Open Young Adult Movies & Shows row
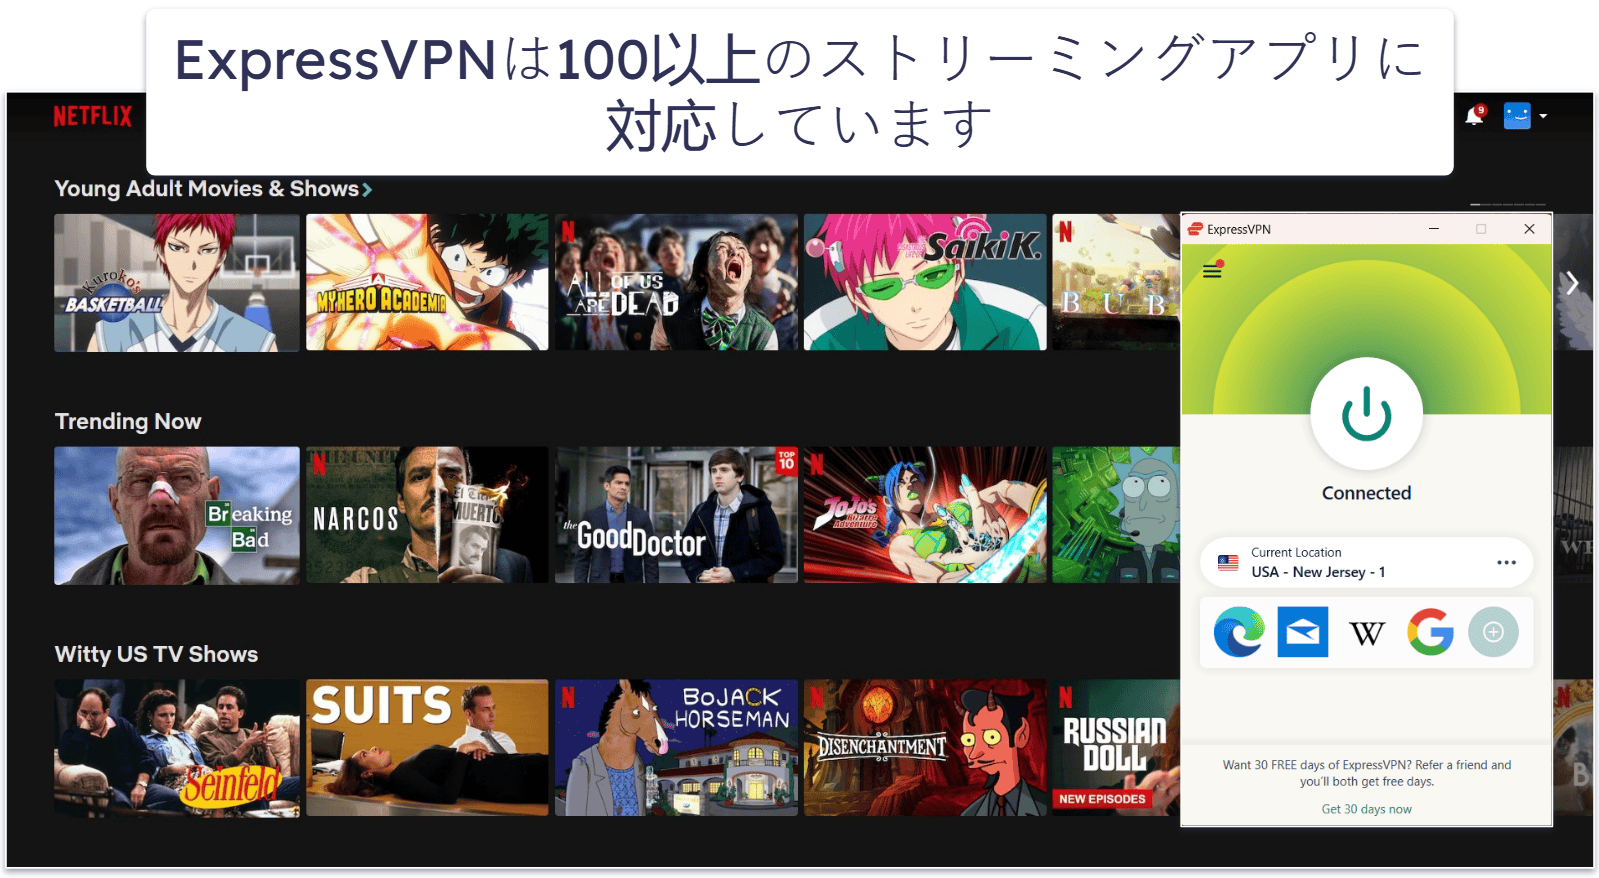The width and height of the screenshot is (1599, 878). 206,189
